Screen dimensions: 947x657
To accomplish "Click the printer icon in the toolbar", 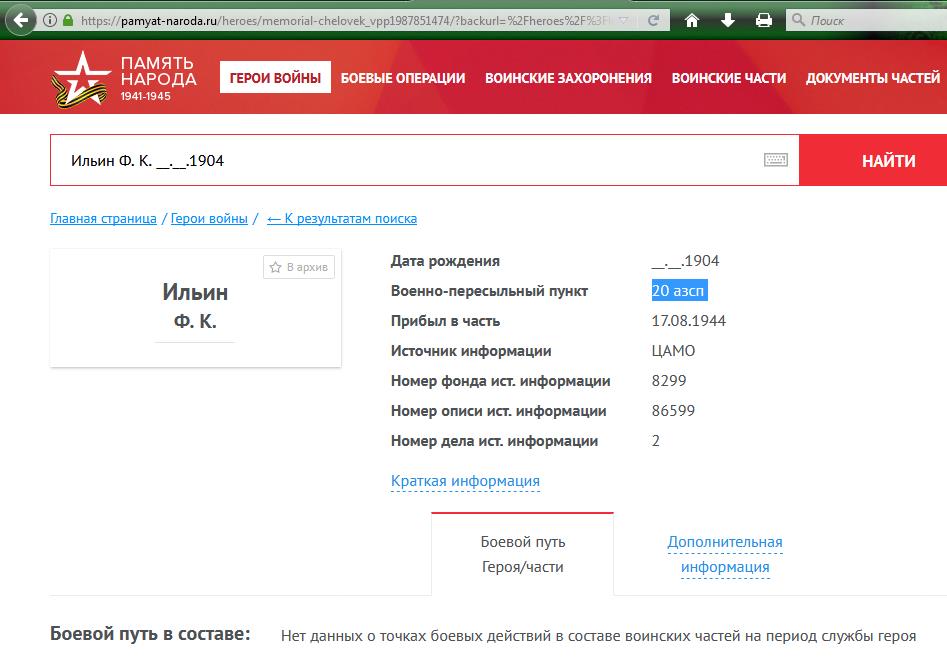I will pos(763,20).
